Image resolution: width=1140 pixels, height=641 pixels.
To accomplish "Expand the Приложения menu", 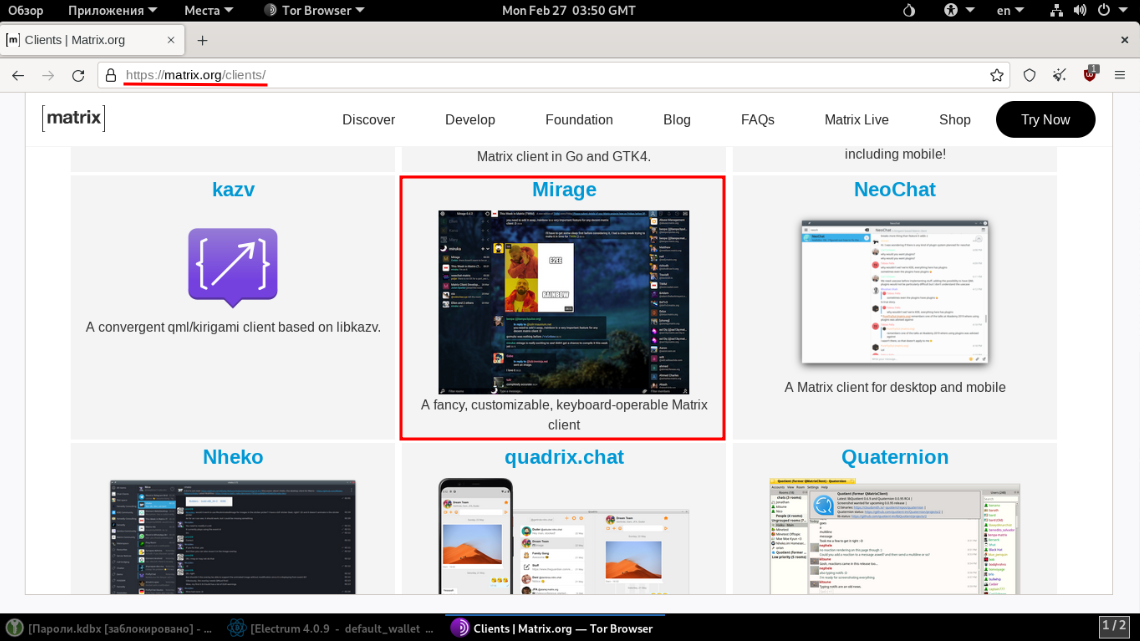I will [112, 10].
